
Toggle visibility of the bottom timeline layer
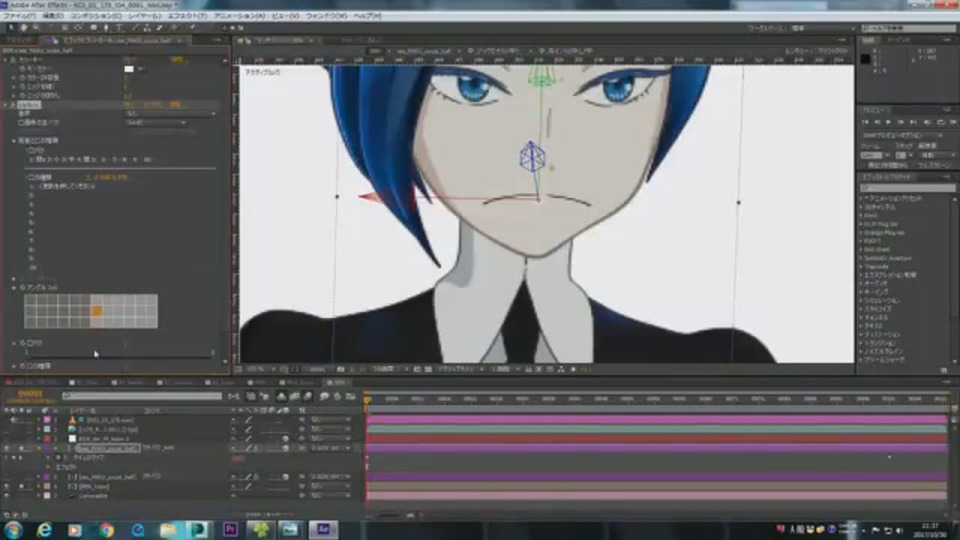point(7,495)
